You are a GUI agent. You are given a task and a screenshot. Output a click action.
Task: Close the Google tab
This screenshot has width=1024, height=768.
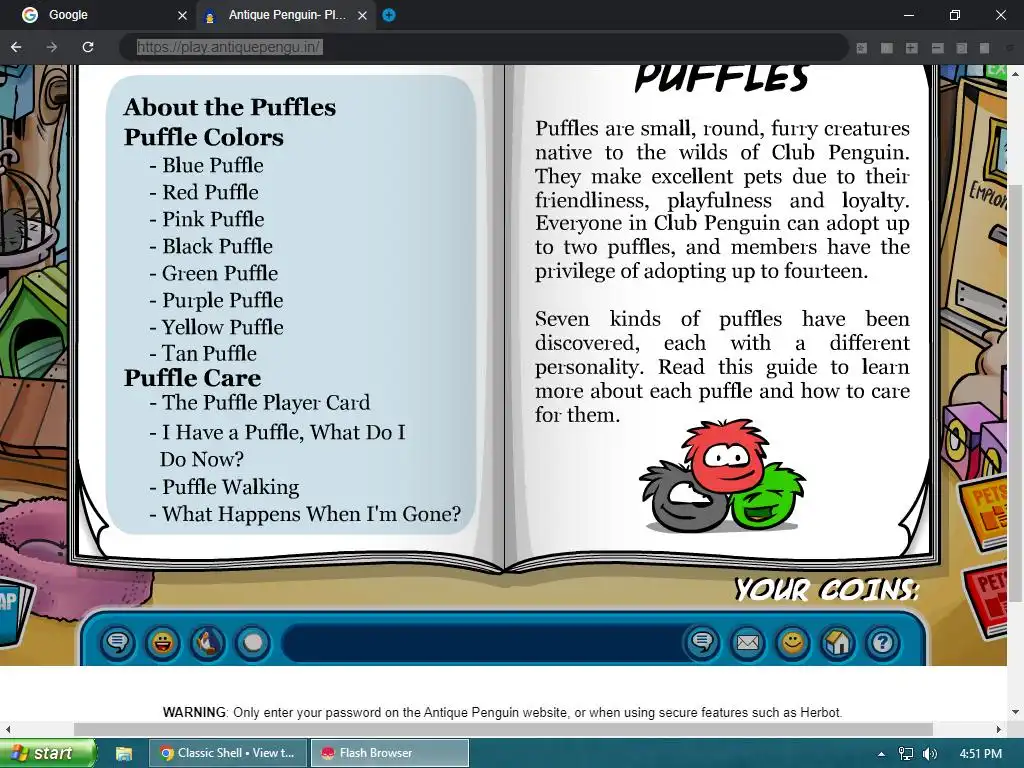pos(182,15)
